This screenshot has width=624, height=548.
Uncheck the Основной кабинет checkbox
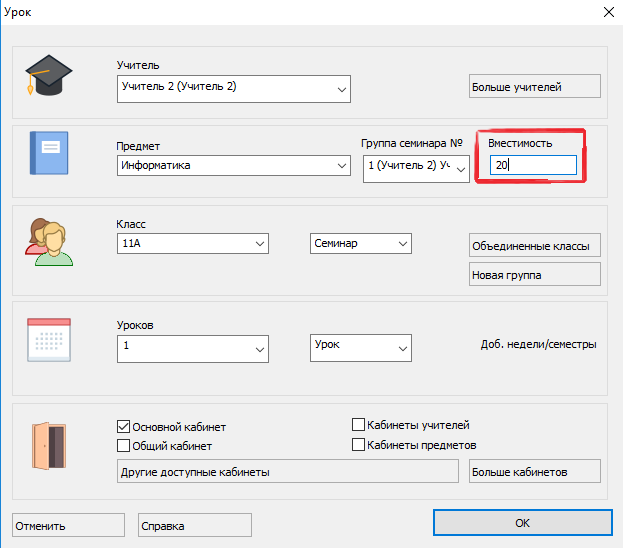pyautogui.click(x=125, y=425)
